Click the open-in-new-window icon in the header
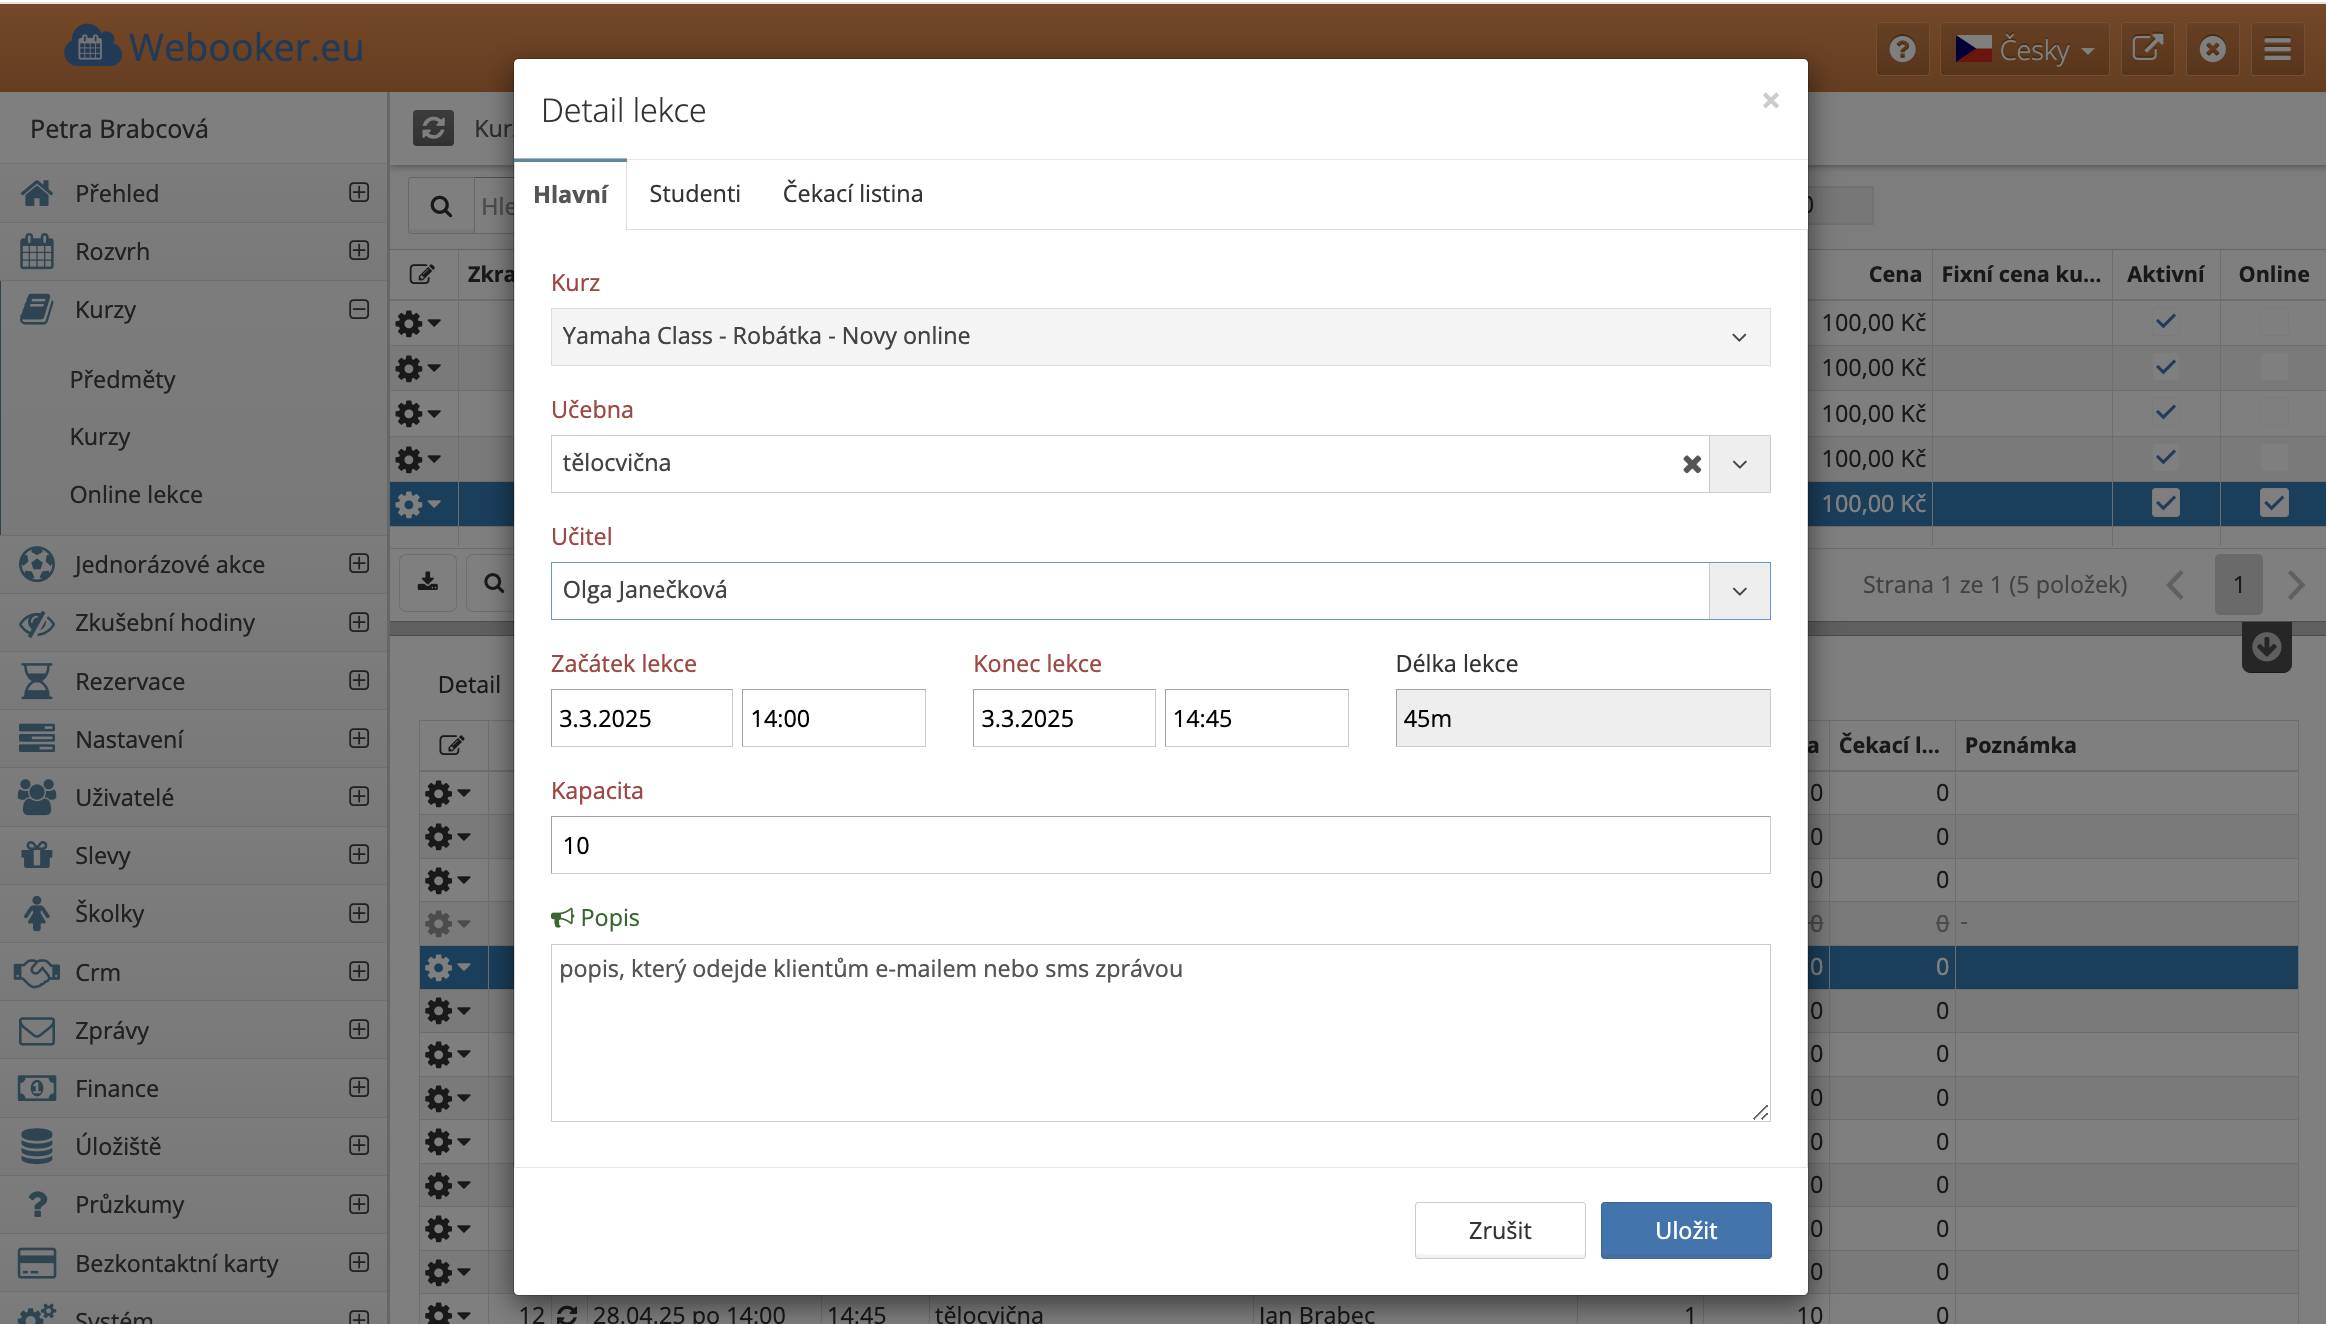This screenshot has height=1324, width=2326. [2147, 49]
